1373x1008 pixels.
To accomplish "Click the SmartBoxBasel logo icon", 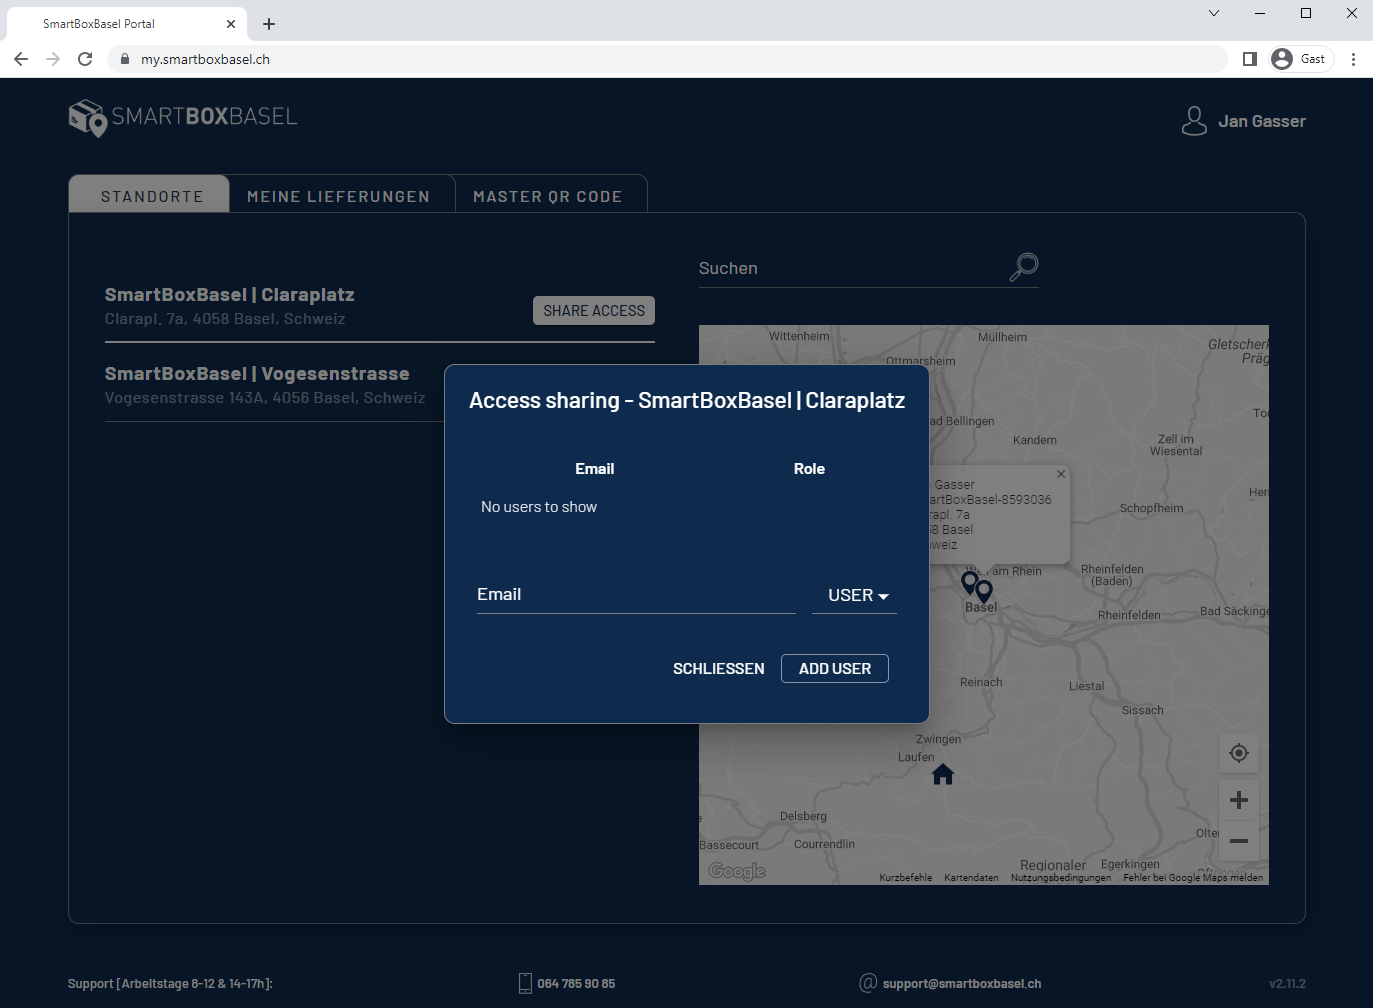I will [88, 118].
